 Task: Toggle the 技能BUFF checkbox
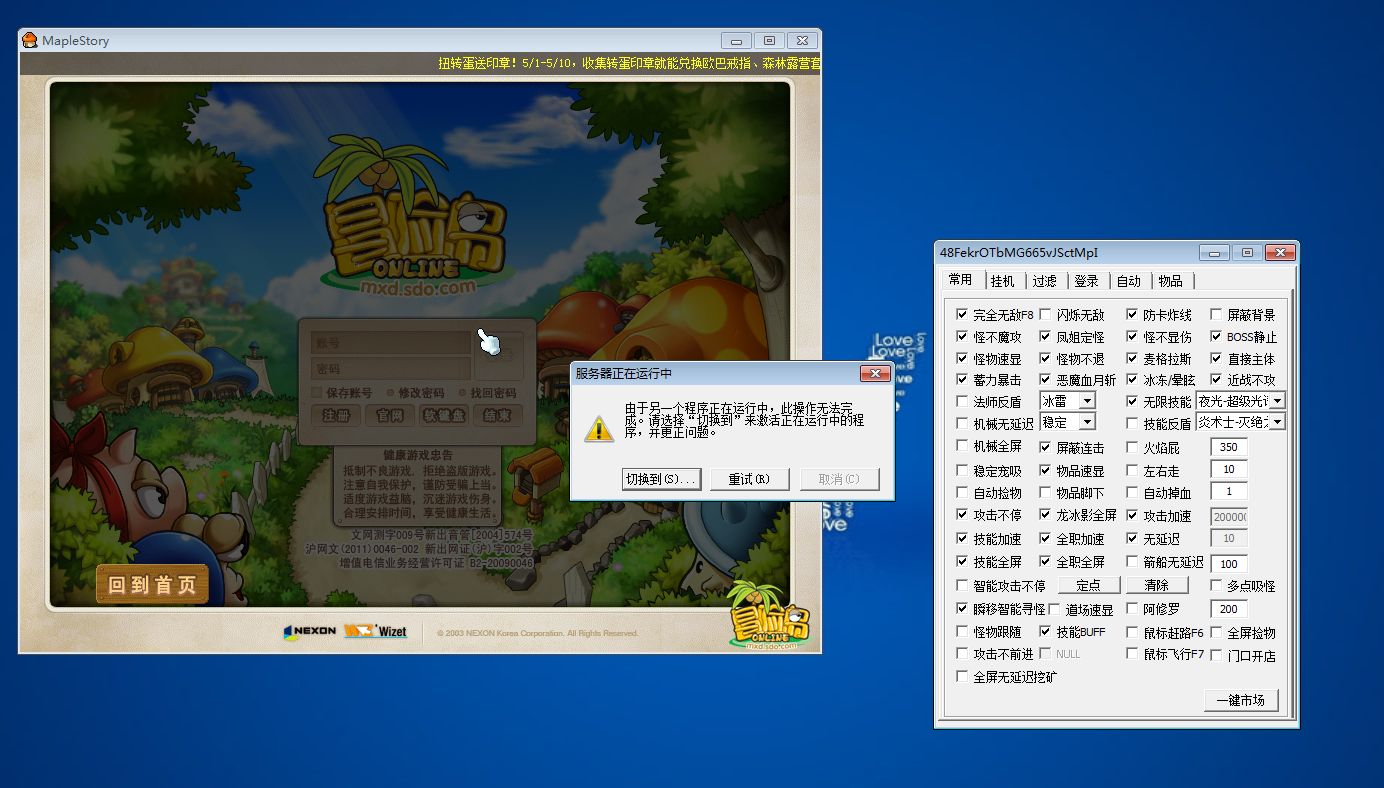coord(1045,632)
